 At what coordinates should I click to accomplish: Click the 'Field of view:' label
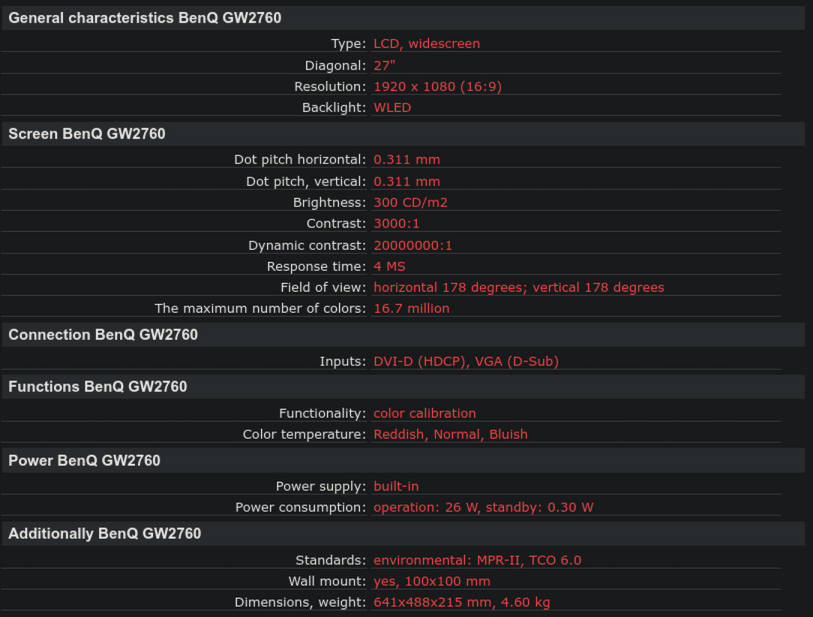click(324, 288)
